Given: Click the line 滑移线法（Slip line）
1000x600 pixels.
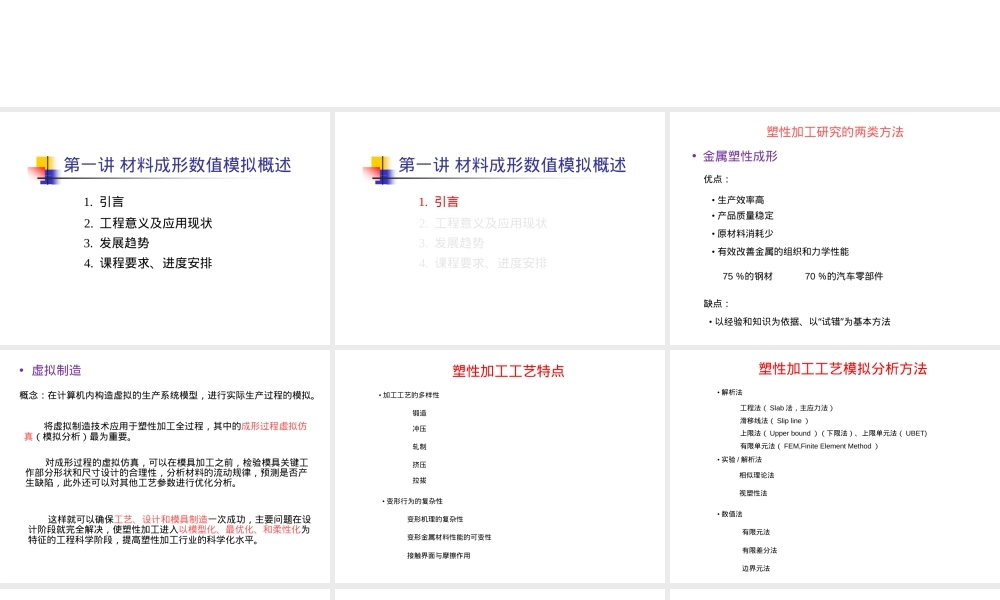Looking at the screenshot, I should pos(774,421).
